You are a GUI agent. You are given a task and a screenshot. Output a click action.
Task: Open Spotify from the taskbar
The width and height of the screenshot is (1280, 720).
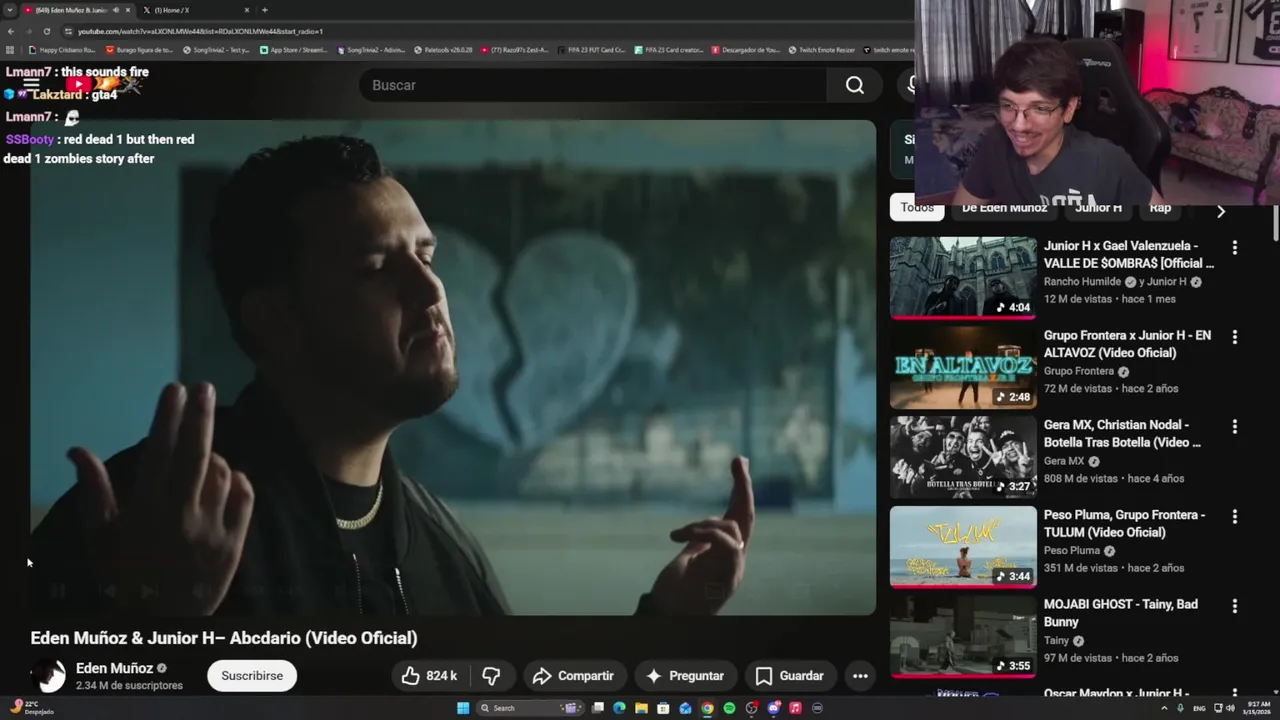[x=729, y=708]
